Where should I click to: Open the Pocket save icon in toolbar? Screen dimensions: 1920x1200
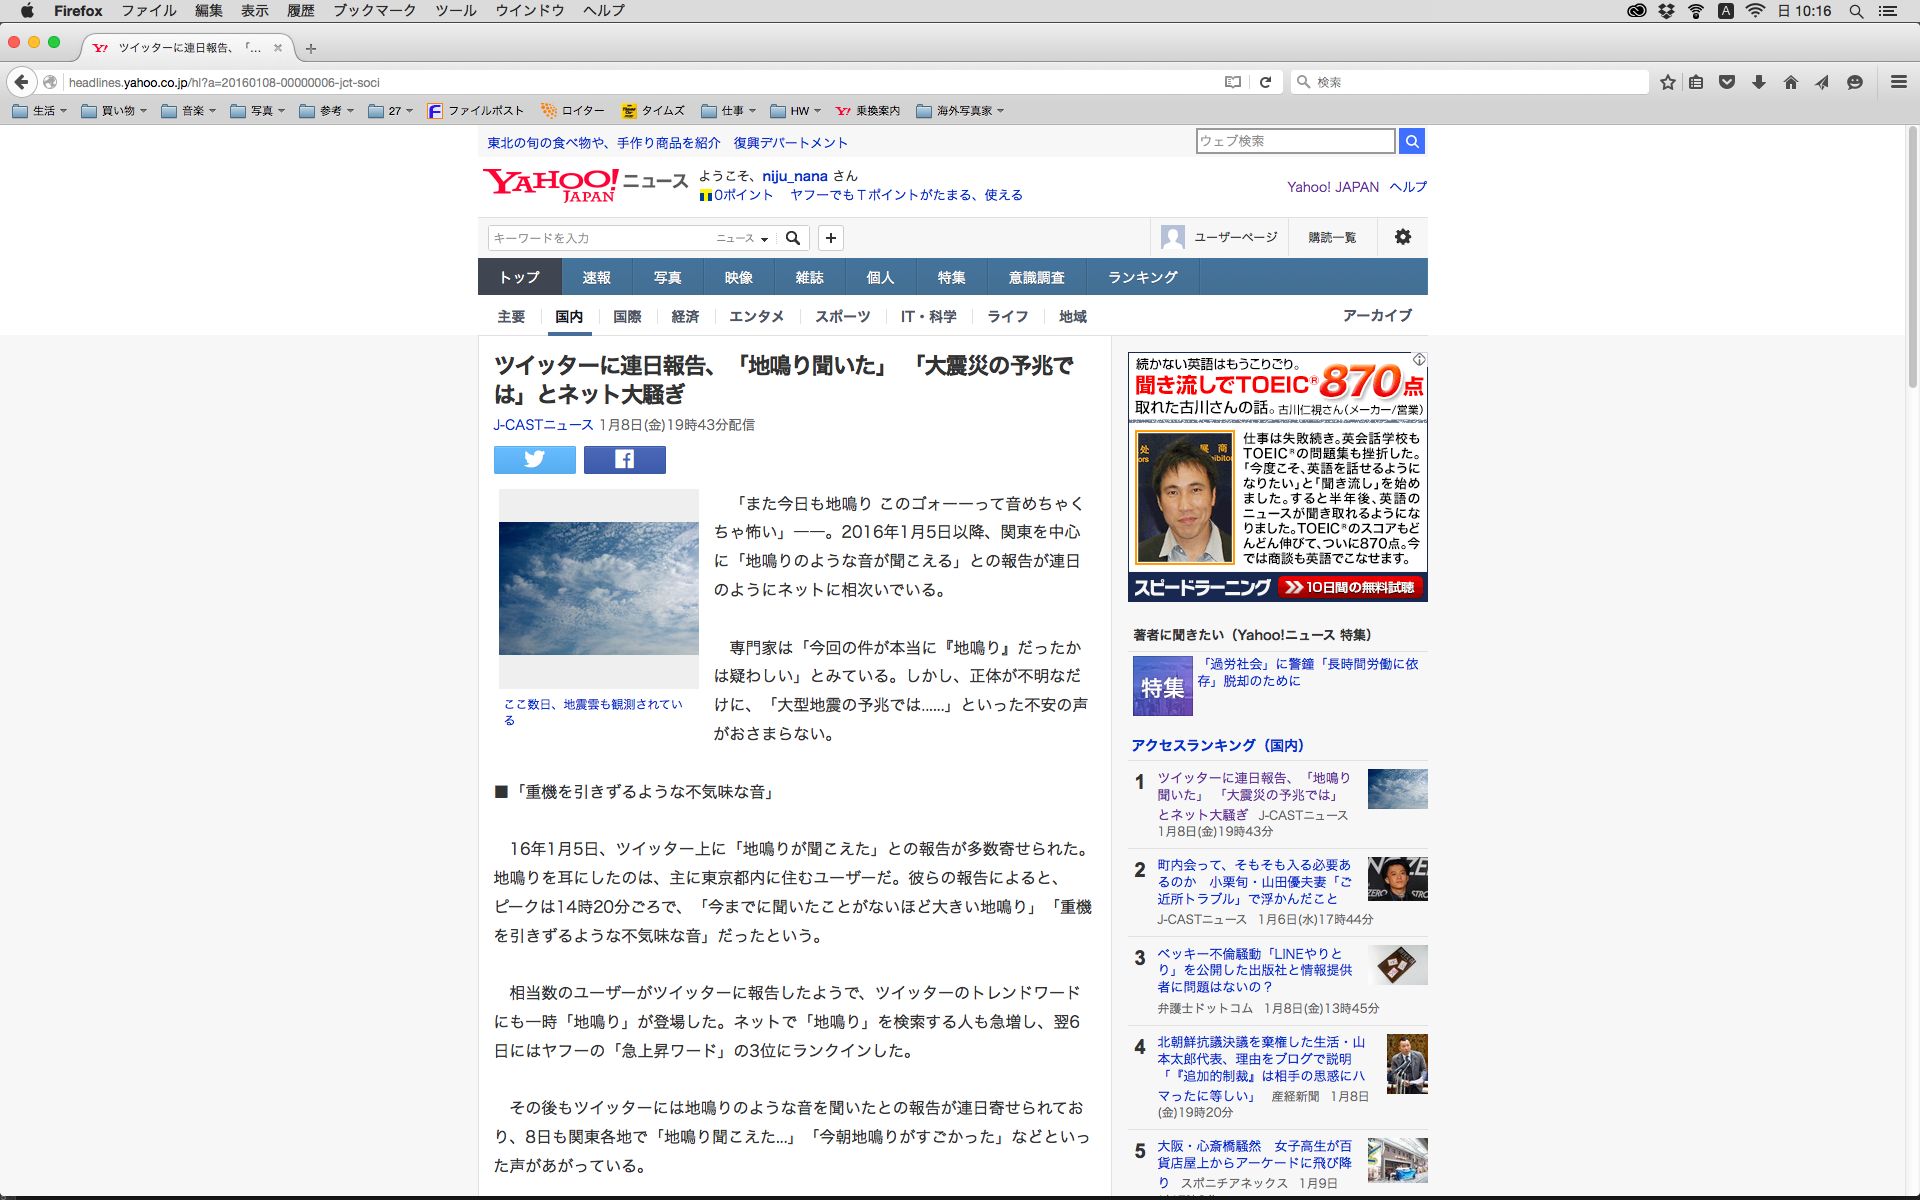(1726, 82)
